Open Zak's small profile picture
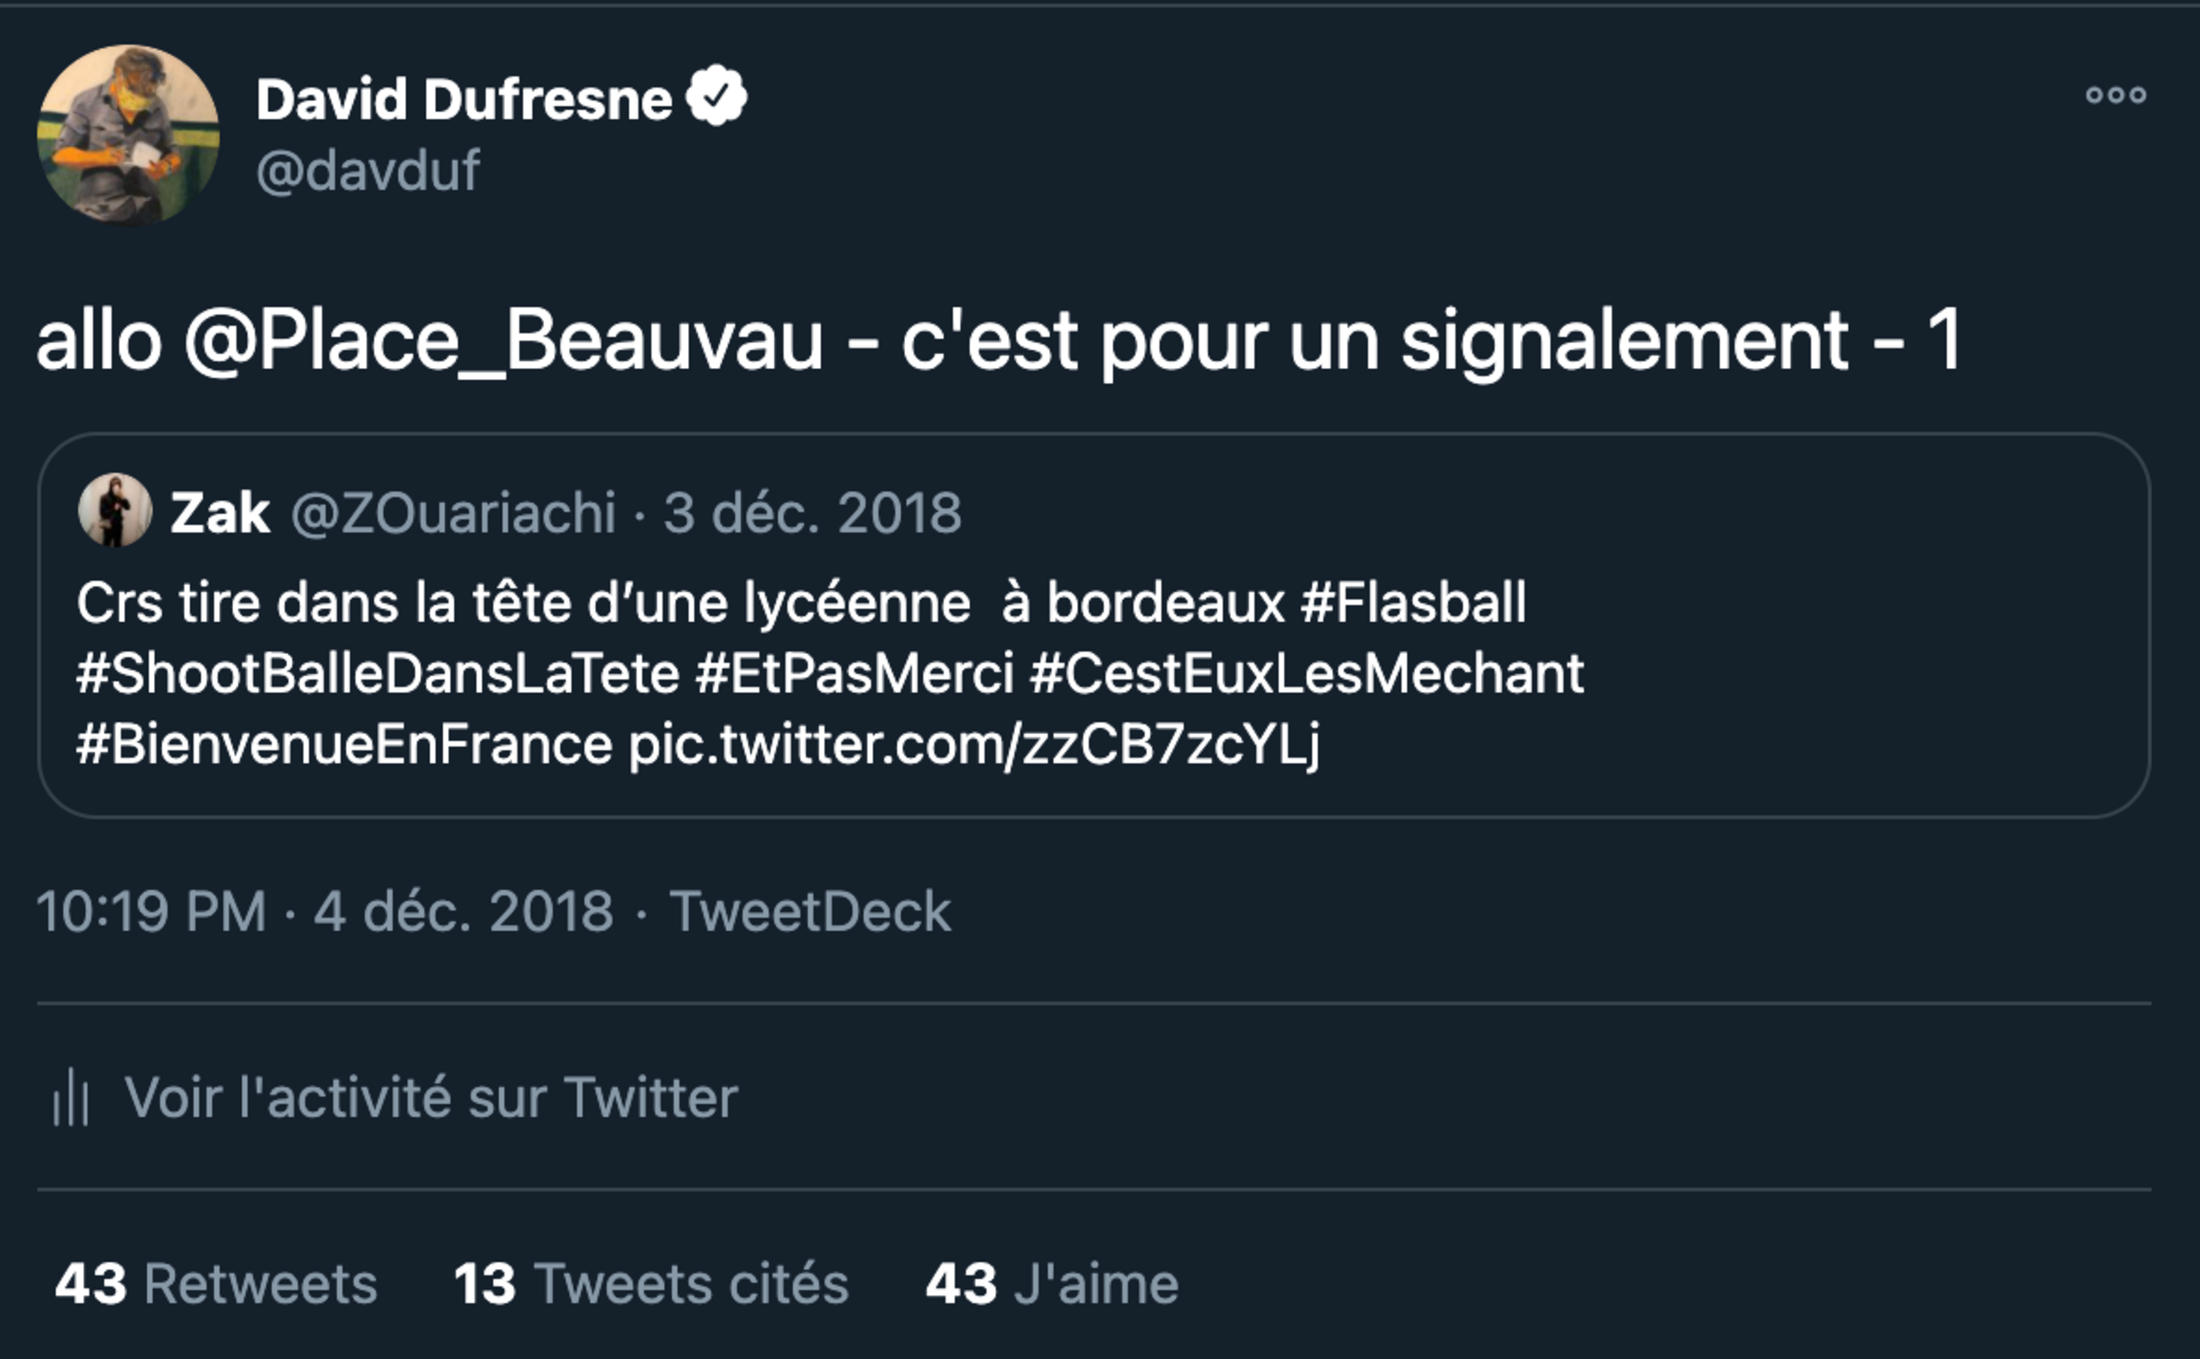The height and width of the screenshot is (1359, 2200). pos(115,510)
